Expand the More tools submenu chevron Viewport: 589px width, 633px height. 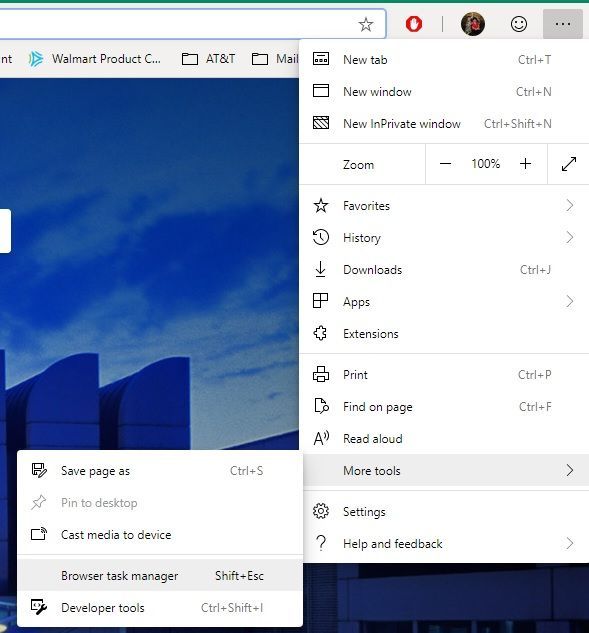570,470
